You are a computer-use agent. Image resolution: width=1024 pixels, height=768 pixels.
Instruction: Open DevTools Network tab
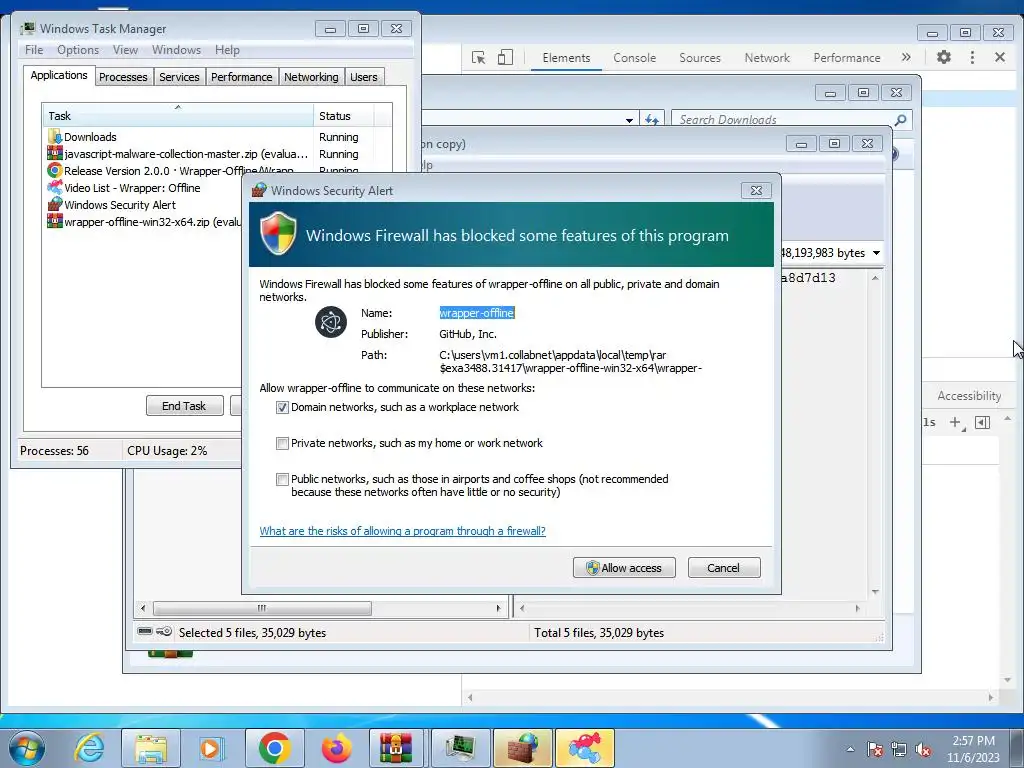(x=767, y=57)
